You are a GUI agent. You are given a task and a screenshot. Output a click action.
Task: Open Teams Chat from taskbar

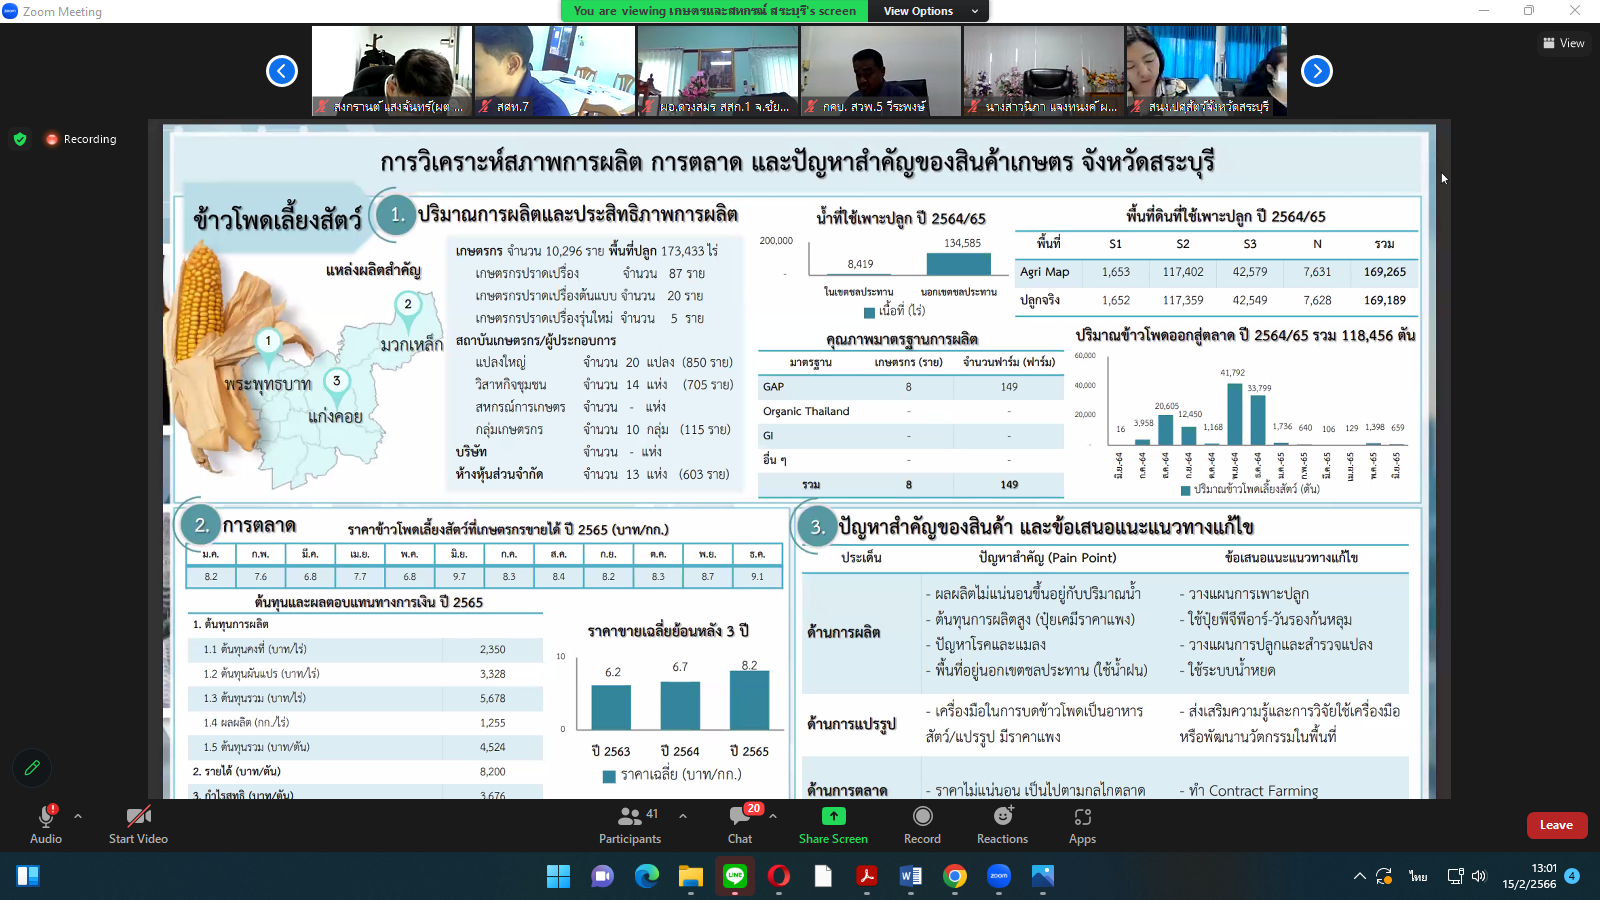pos(602,876)
